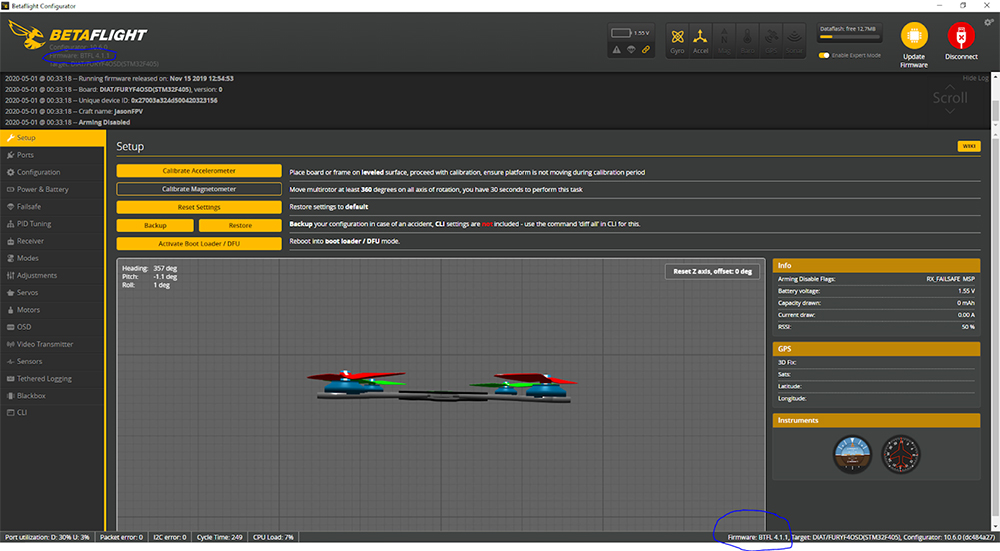Open the WIKI link button
This screenshot has width=1000, height=551.
(x=969, y=146)
